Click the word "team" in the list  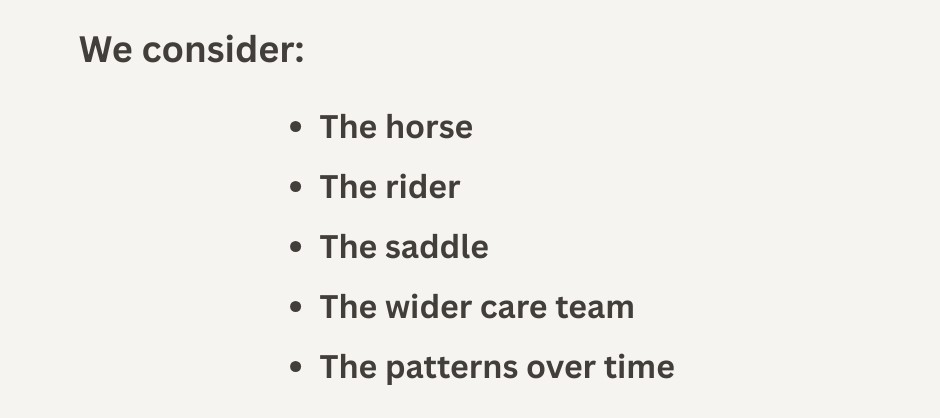tap(602, 308)
